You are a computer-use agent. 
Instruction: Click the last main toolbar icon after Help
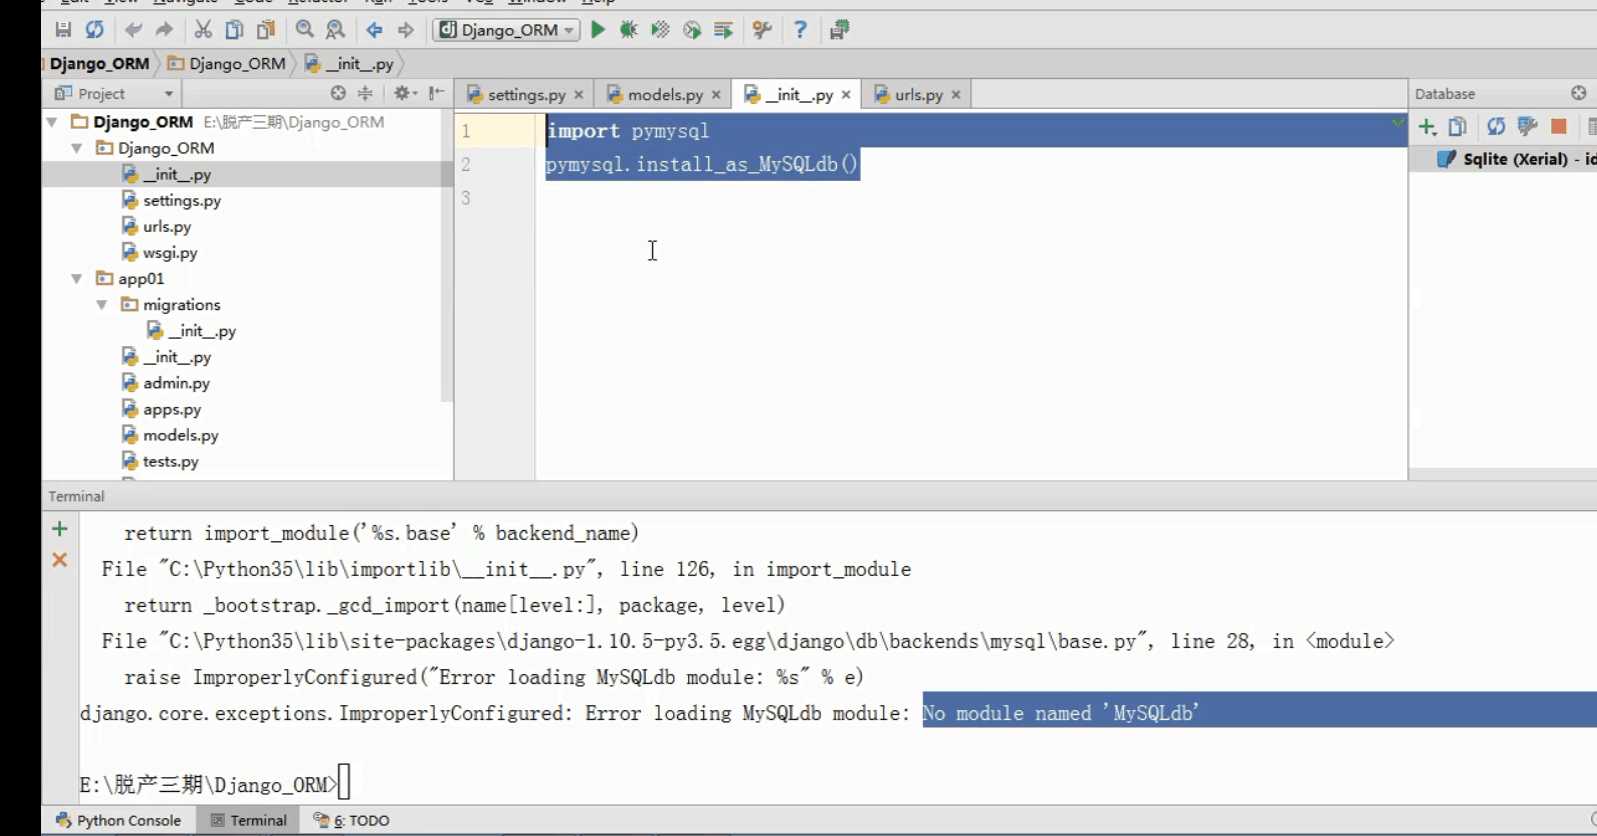[x=839, y=30]
